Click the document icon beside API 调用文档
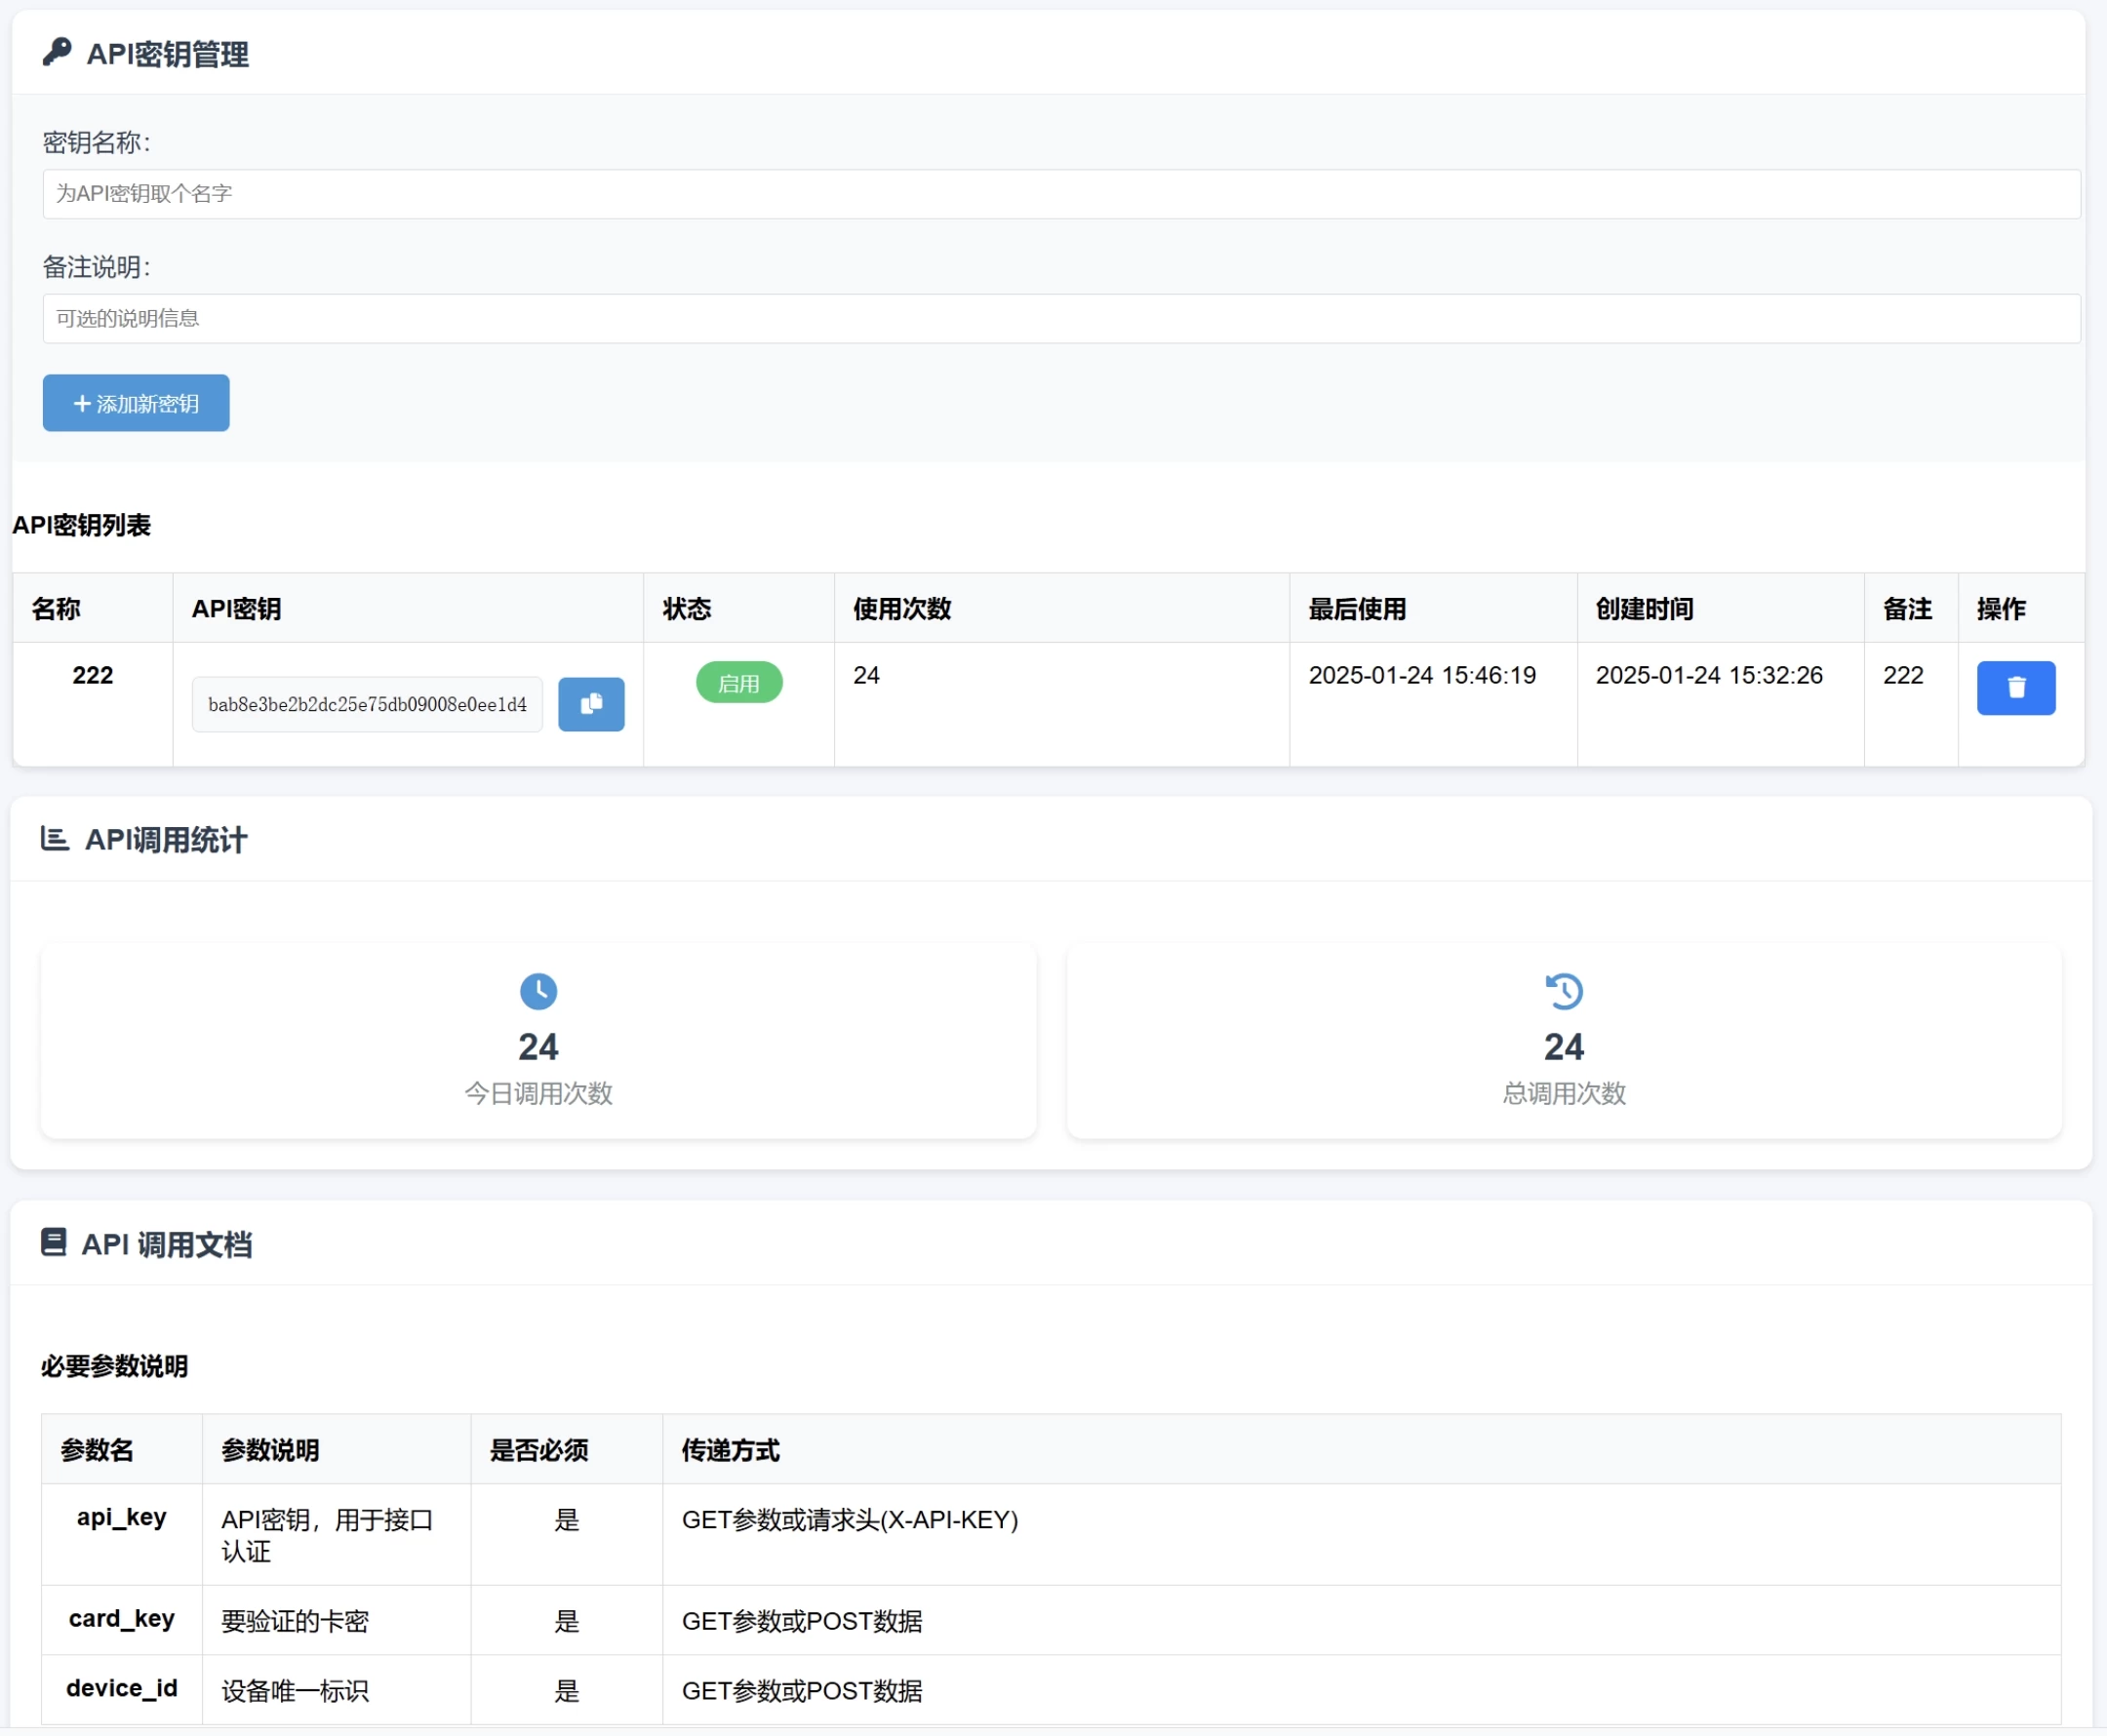Image resolution: width=2107 pixels, height=1736 pixels. 54,1243
